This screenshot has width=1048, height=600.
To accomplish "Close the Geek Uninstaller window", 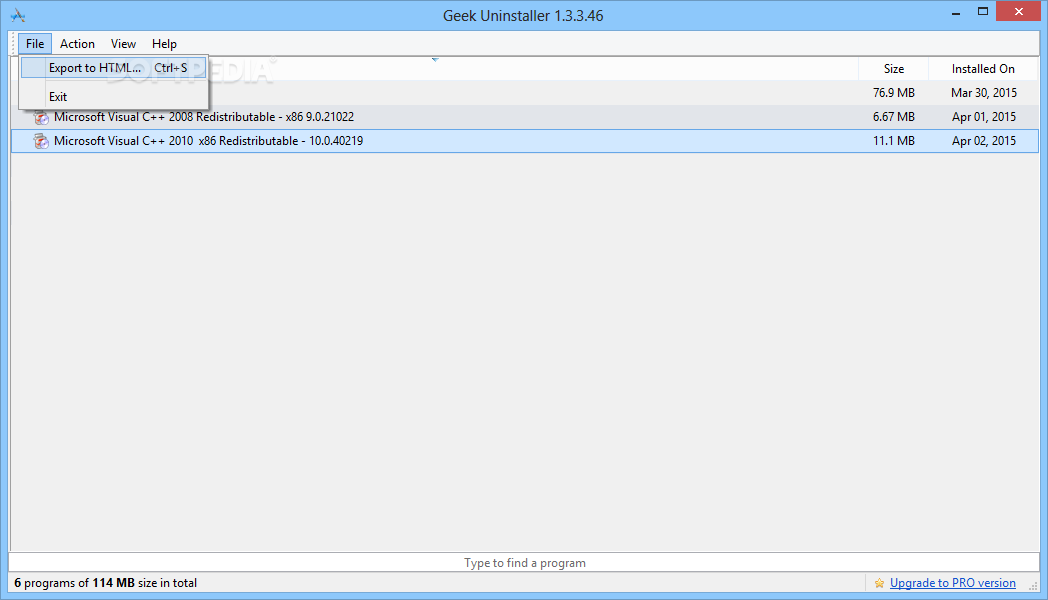I will [1019, 11].
